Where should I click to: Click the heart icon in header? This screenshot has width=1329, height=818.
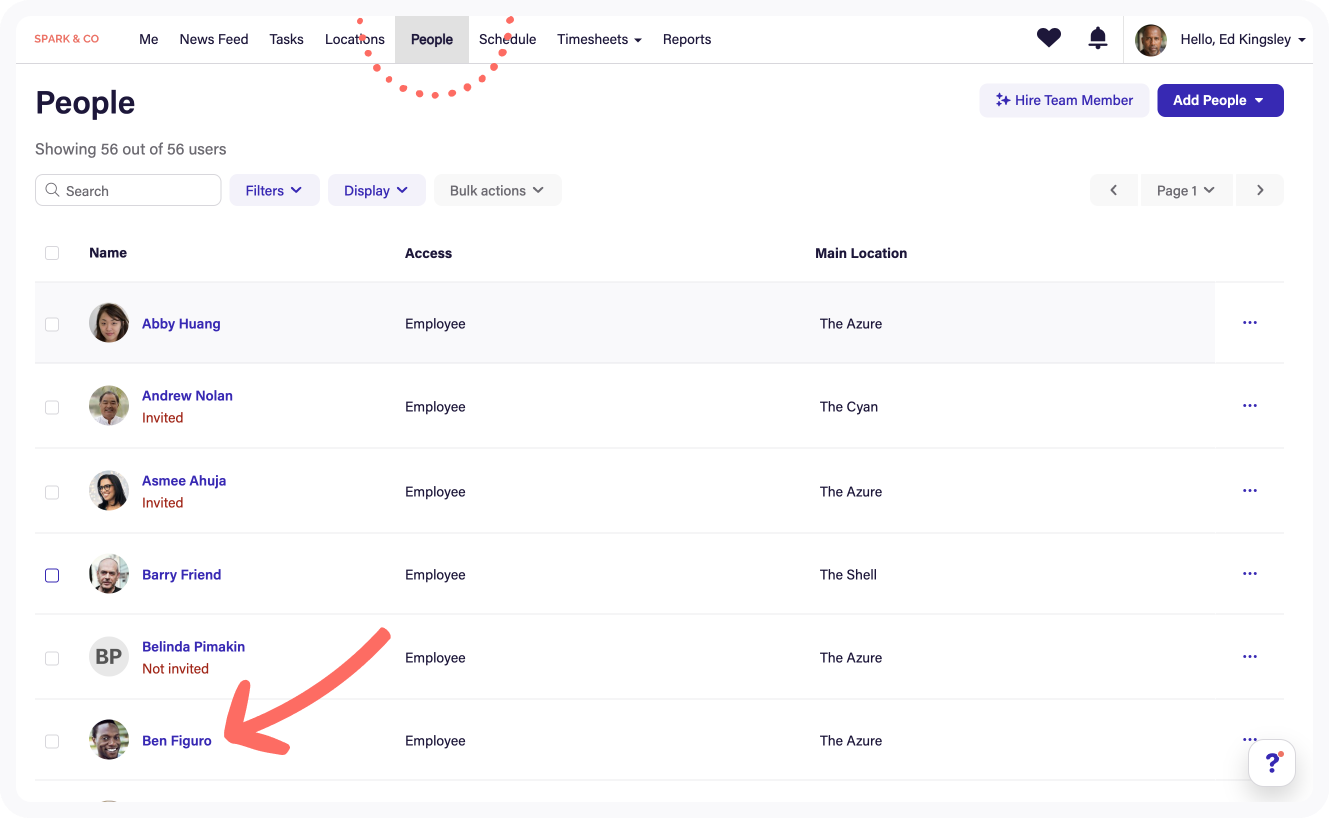(1048, 39)
